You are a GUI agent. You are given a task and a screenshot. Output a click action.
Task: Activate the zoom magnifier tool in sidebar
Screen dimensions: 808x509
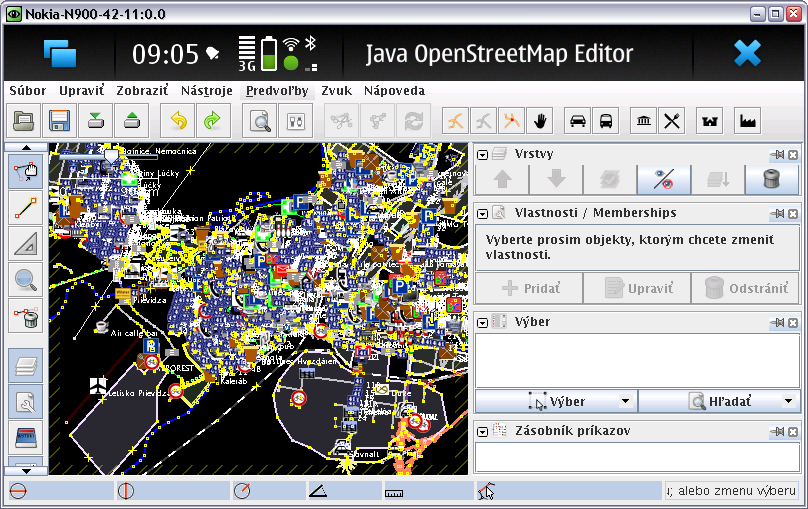click(x=25, y=280)
